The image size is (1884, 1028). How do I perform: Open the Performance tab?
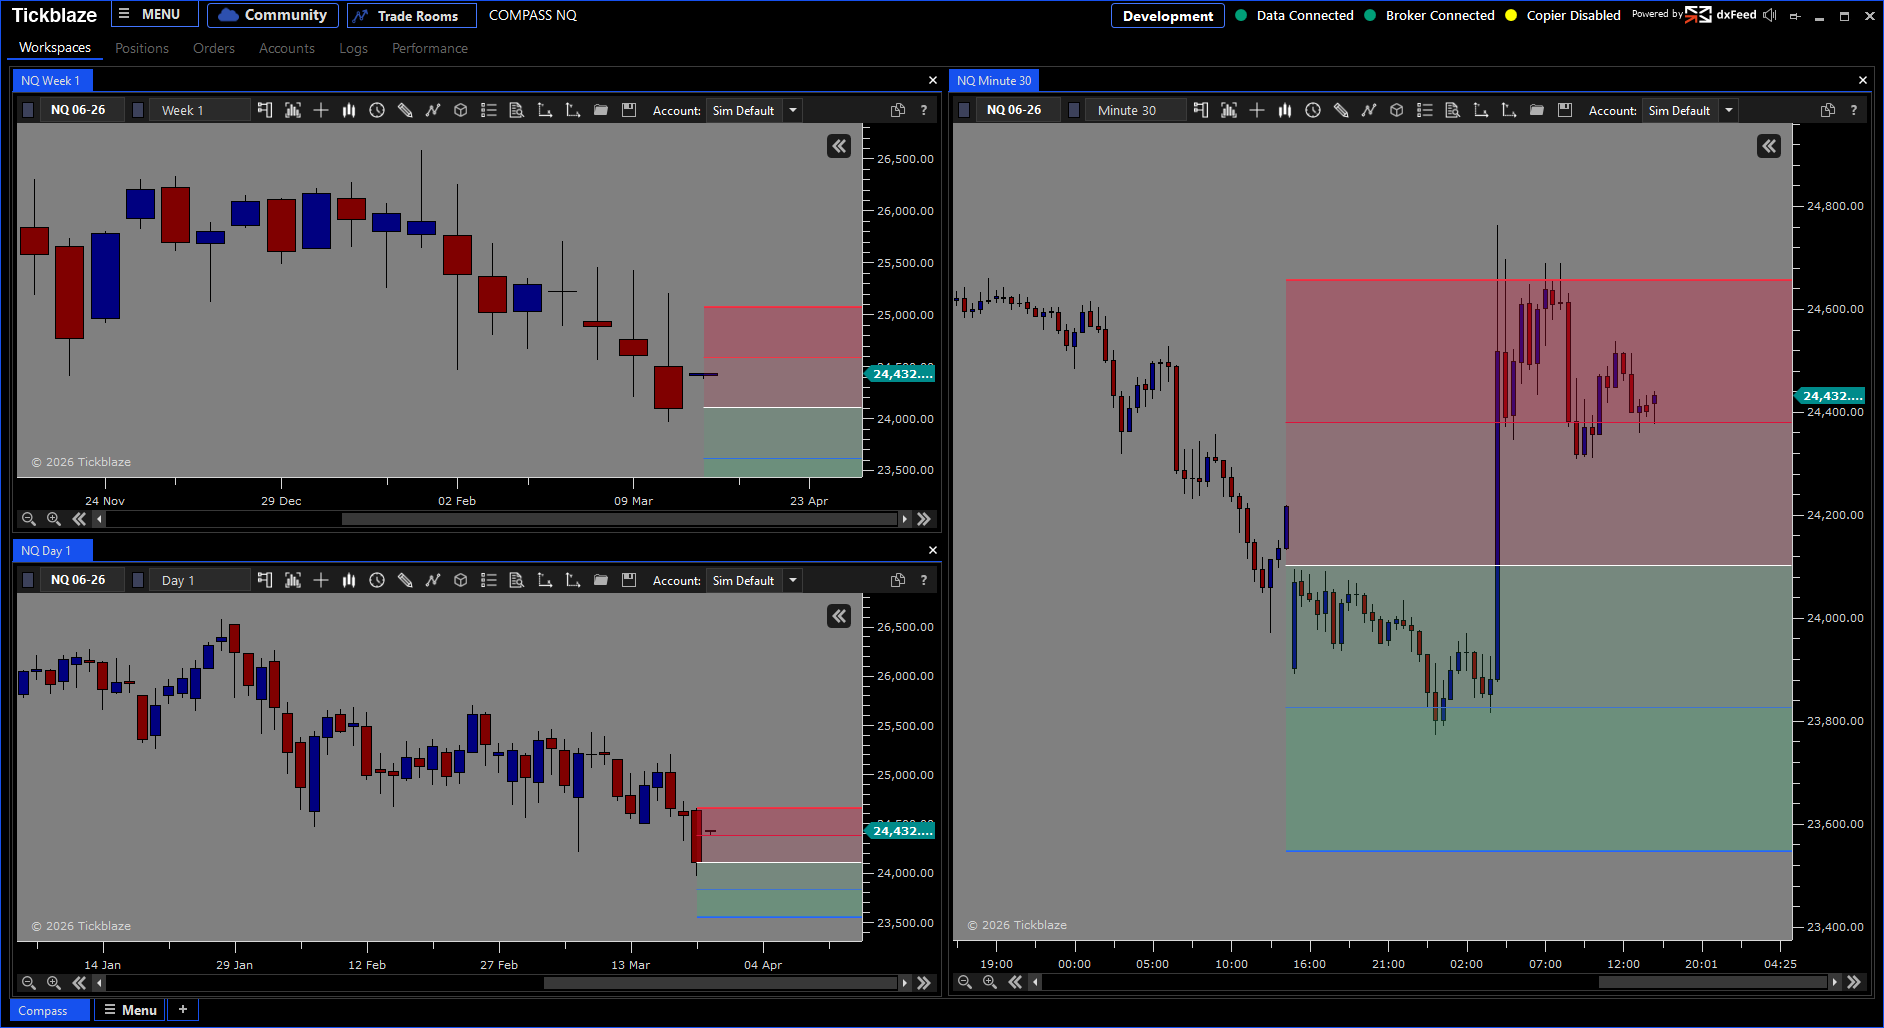429,48
